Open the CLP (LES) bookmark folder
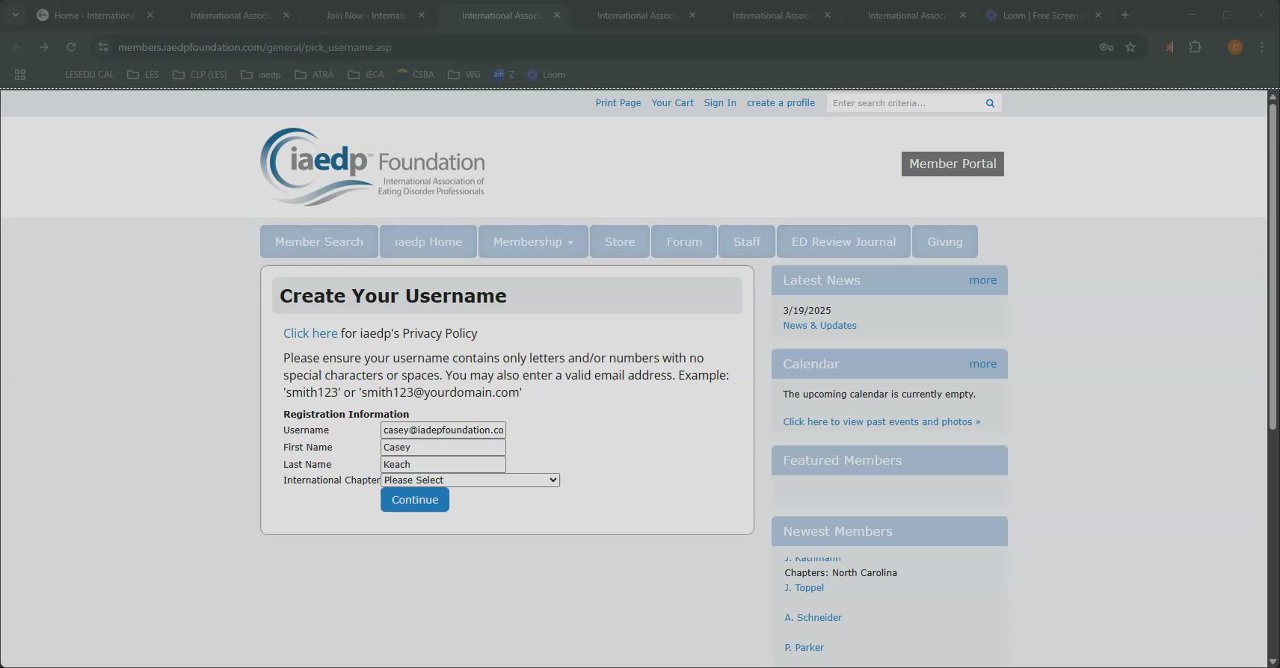Image resolution: width=1280 pixels, height=668 pixels. point(199,74)
